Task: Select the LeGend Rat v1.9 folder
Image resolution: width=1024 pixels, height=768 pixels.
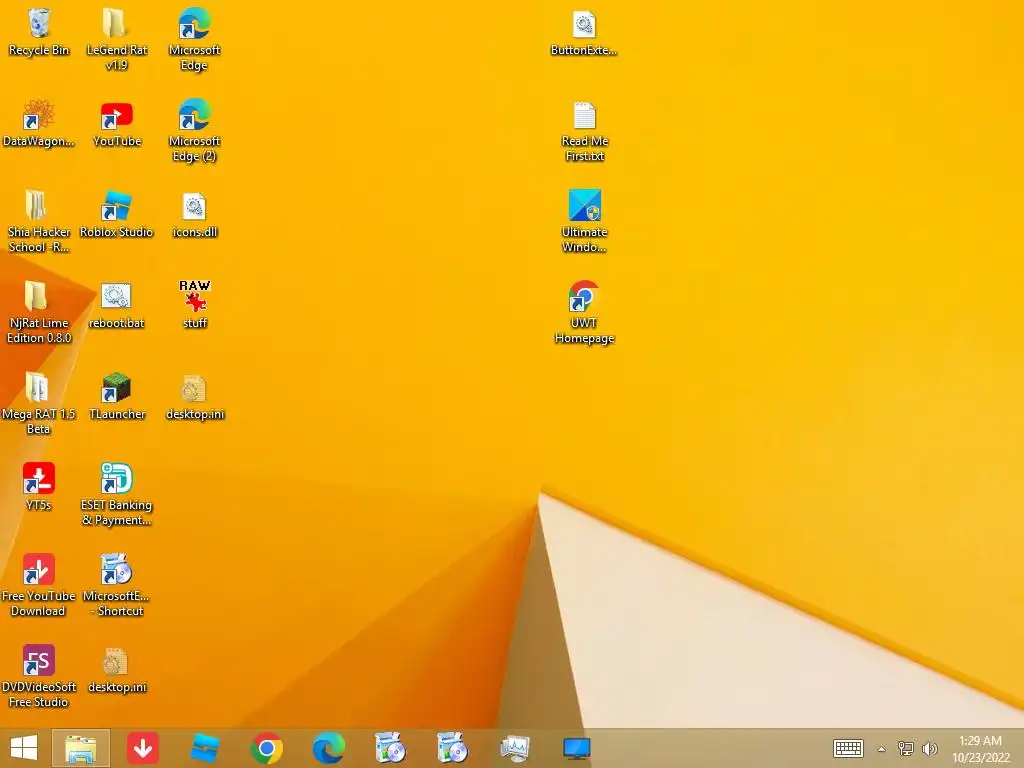Action: [x=116, y=39]
